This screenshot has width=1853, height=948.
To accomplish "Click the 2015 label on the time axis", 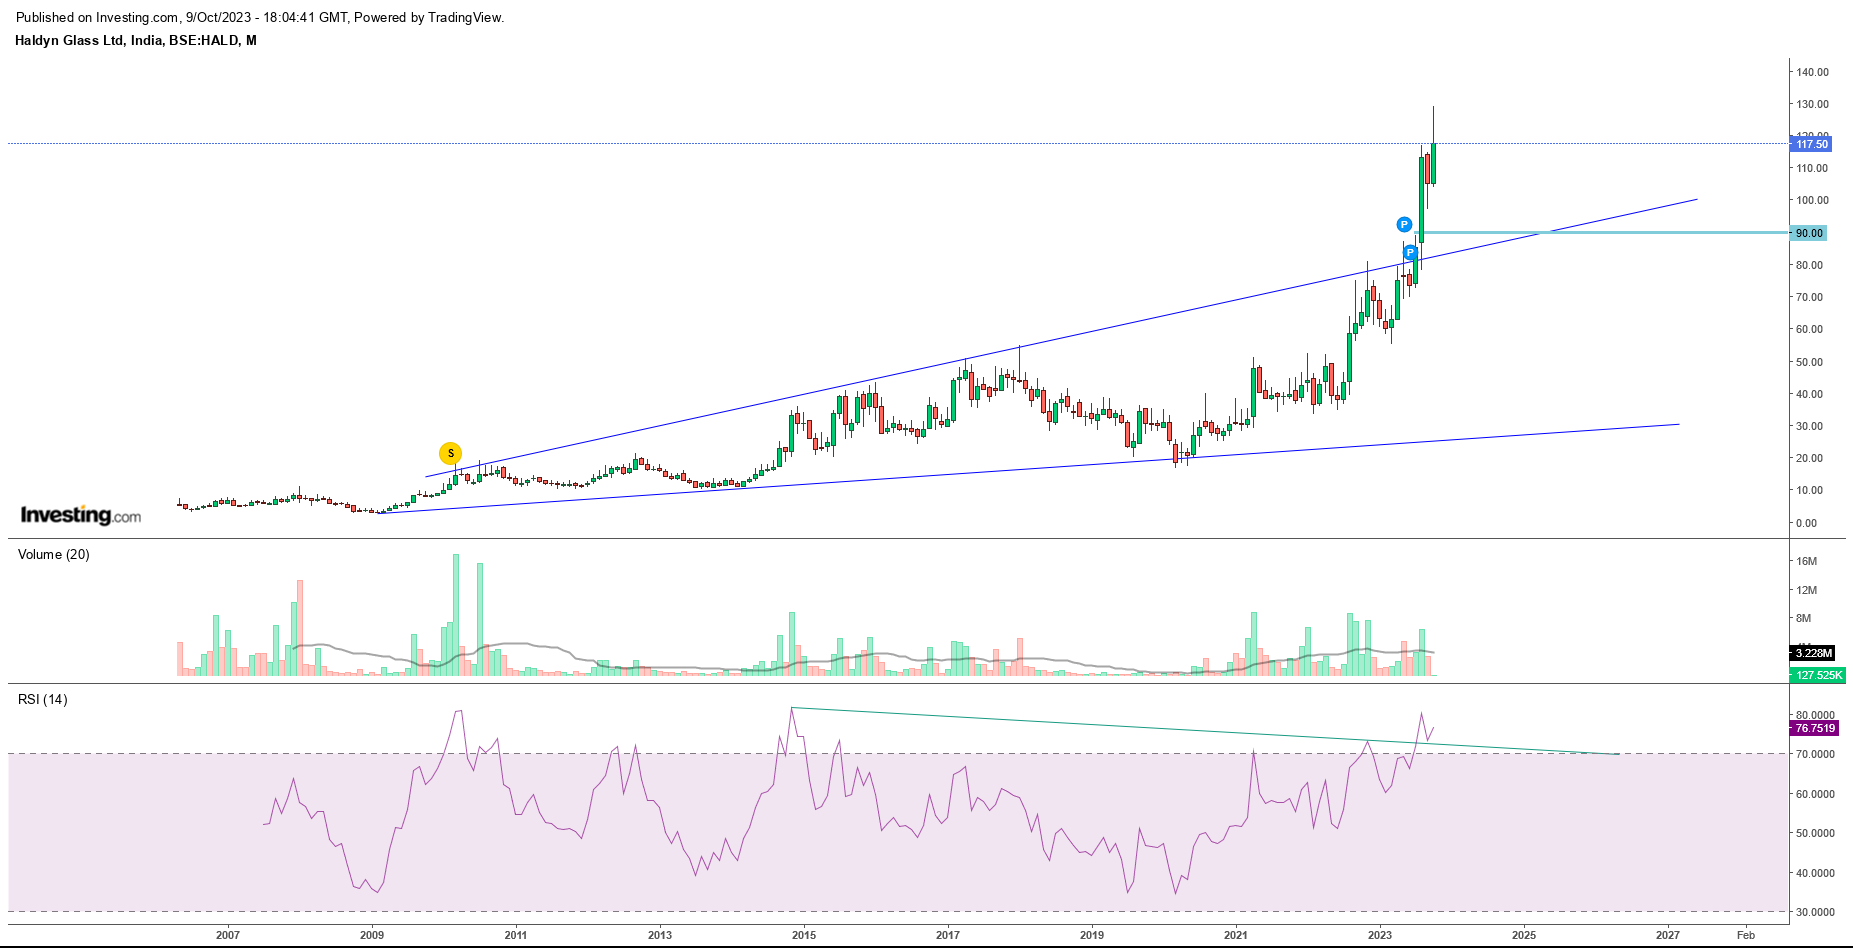I will pos(804,935).
